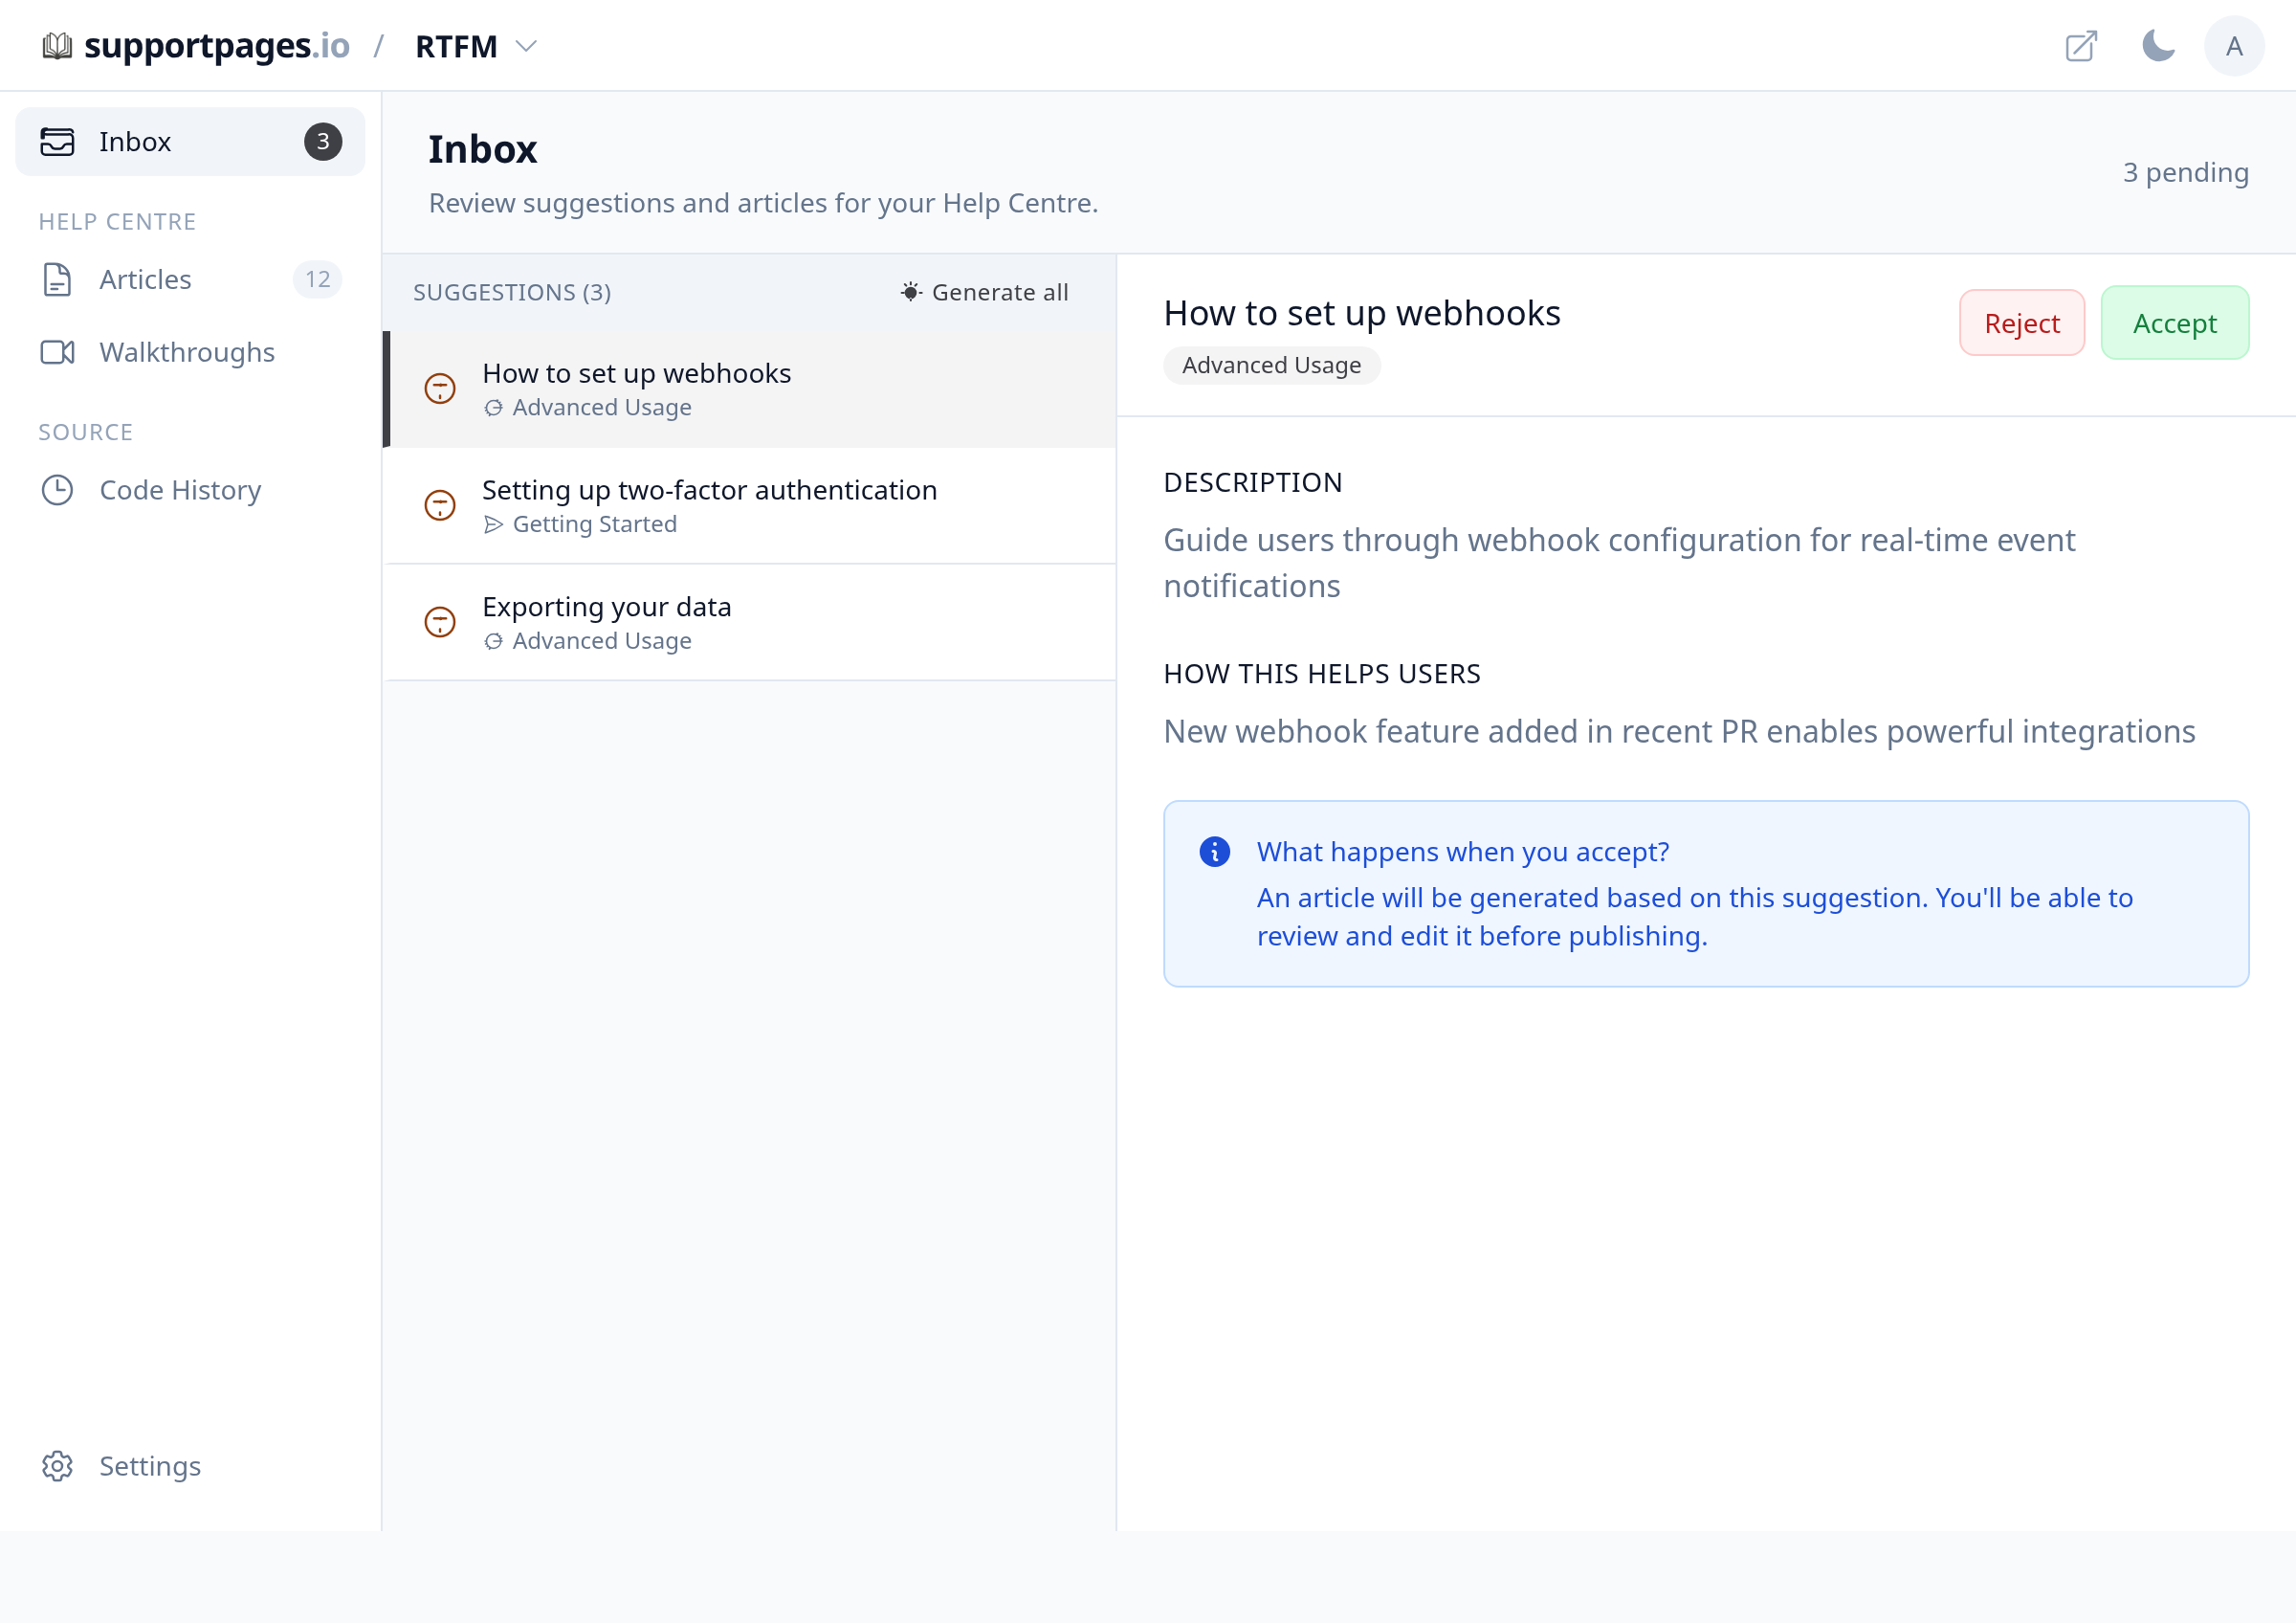Viewport: 2296px width, 1623px height.
Task: Click the Inbox badge showing 3
Action: (323, 142)
